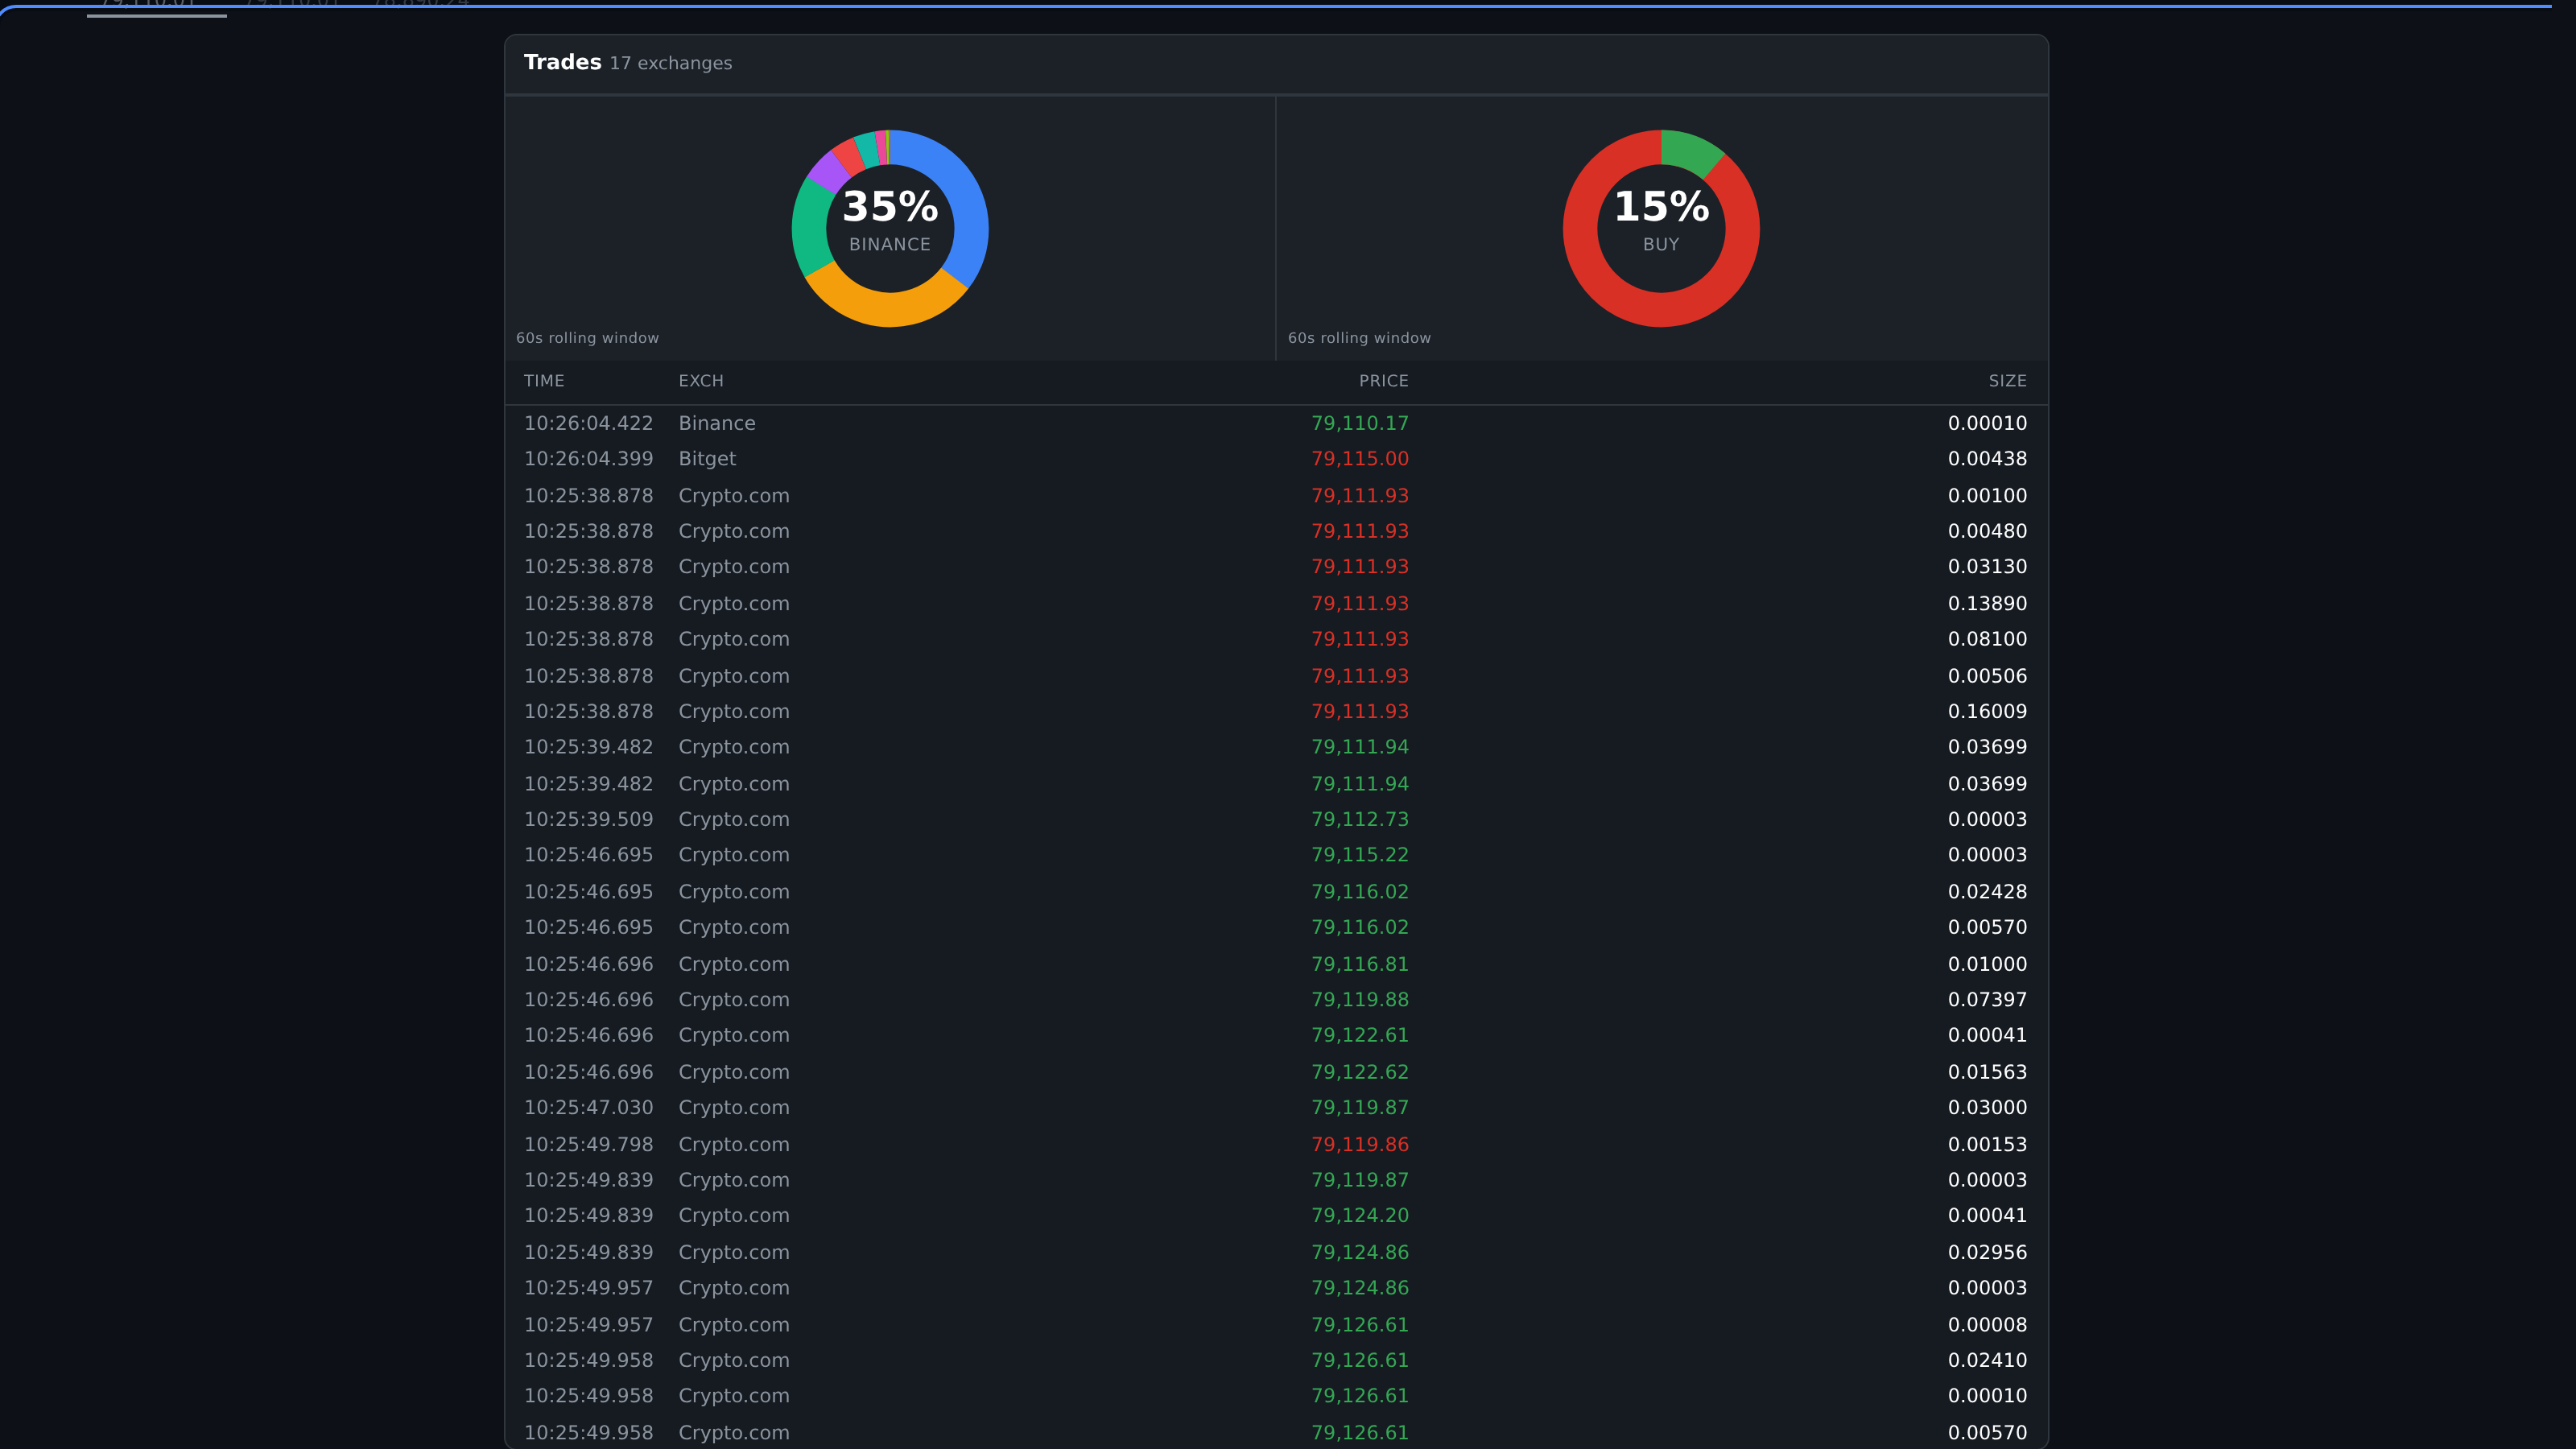2576x1449 pixels.
Task: Sort by the TIME column header
Action: pos(544,381)
